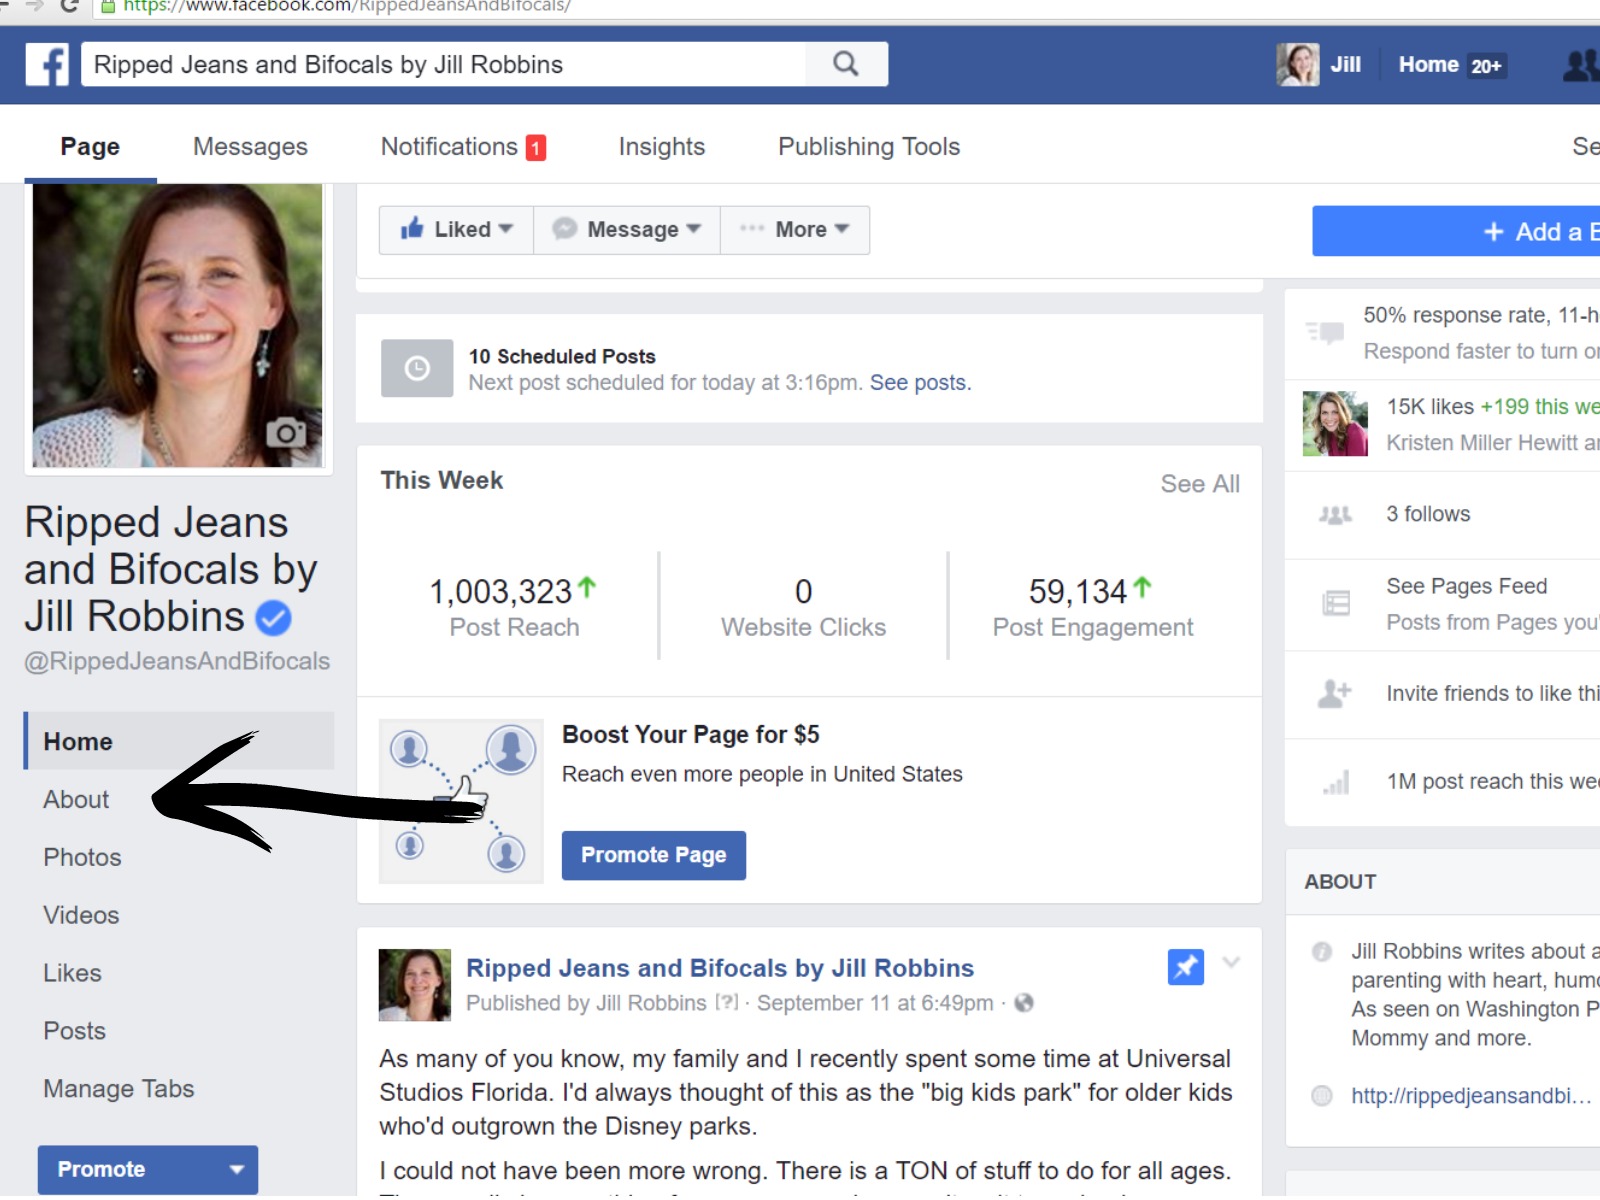Viewport: 1600px width, 1200px height.
Task: Click the Add a Button button
Action: [x=1456, y=231]
